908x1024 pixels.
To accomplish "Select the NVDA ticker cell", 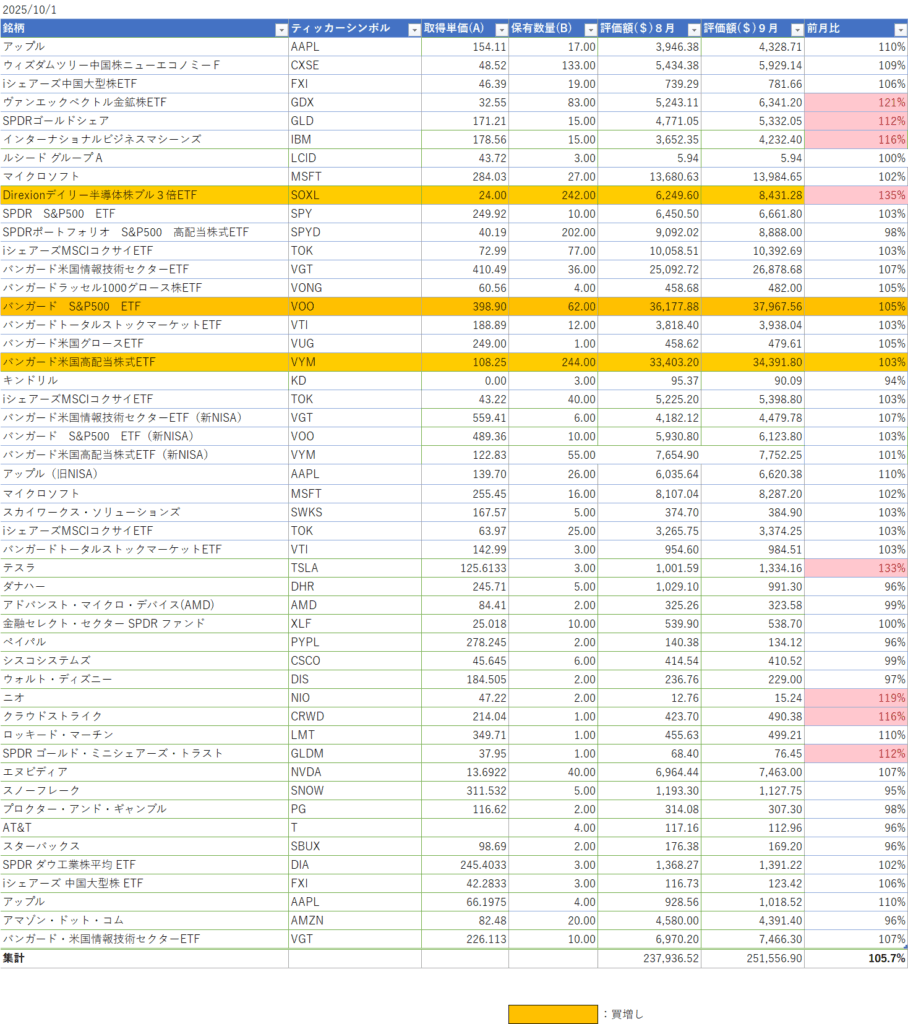I will coord(354,772).
